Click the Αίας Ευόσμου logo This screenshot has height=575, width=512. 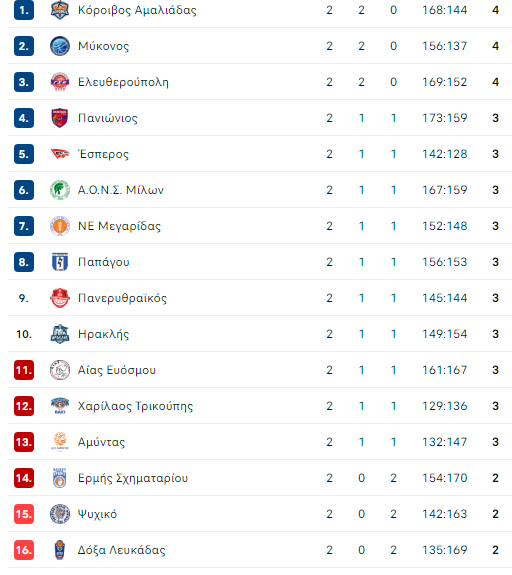pos(60,370)
